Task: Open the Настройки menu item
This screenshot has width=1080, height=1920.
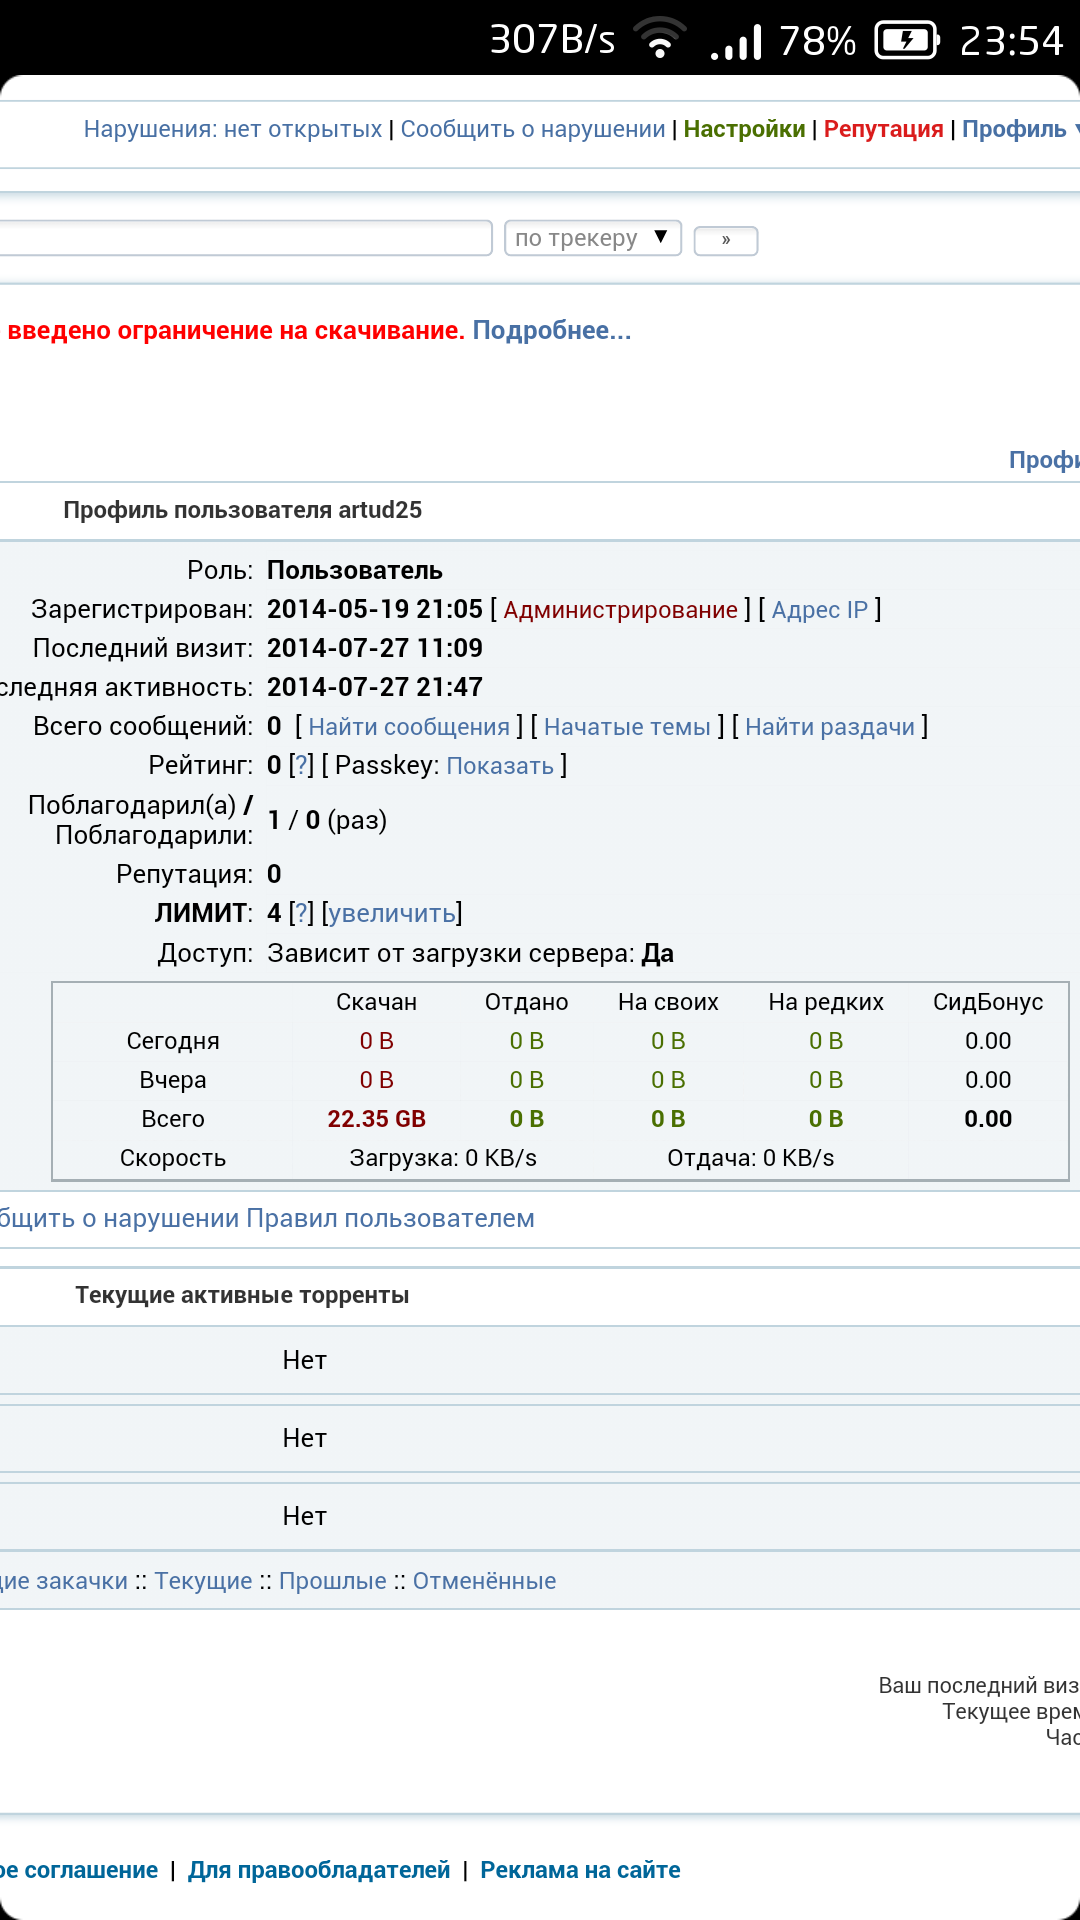Action: click(x=744, y=129)
